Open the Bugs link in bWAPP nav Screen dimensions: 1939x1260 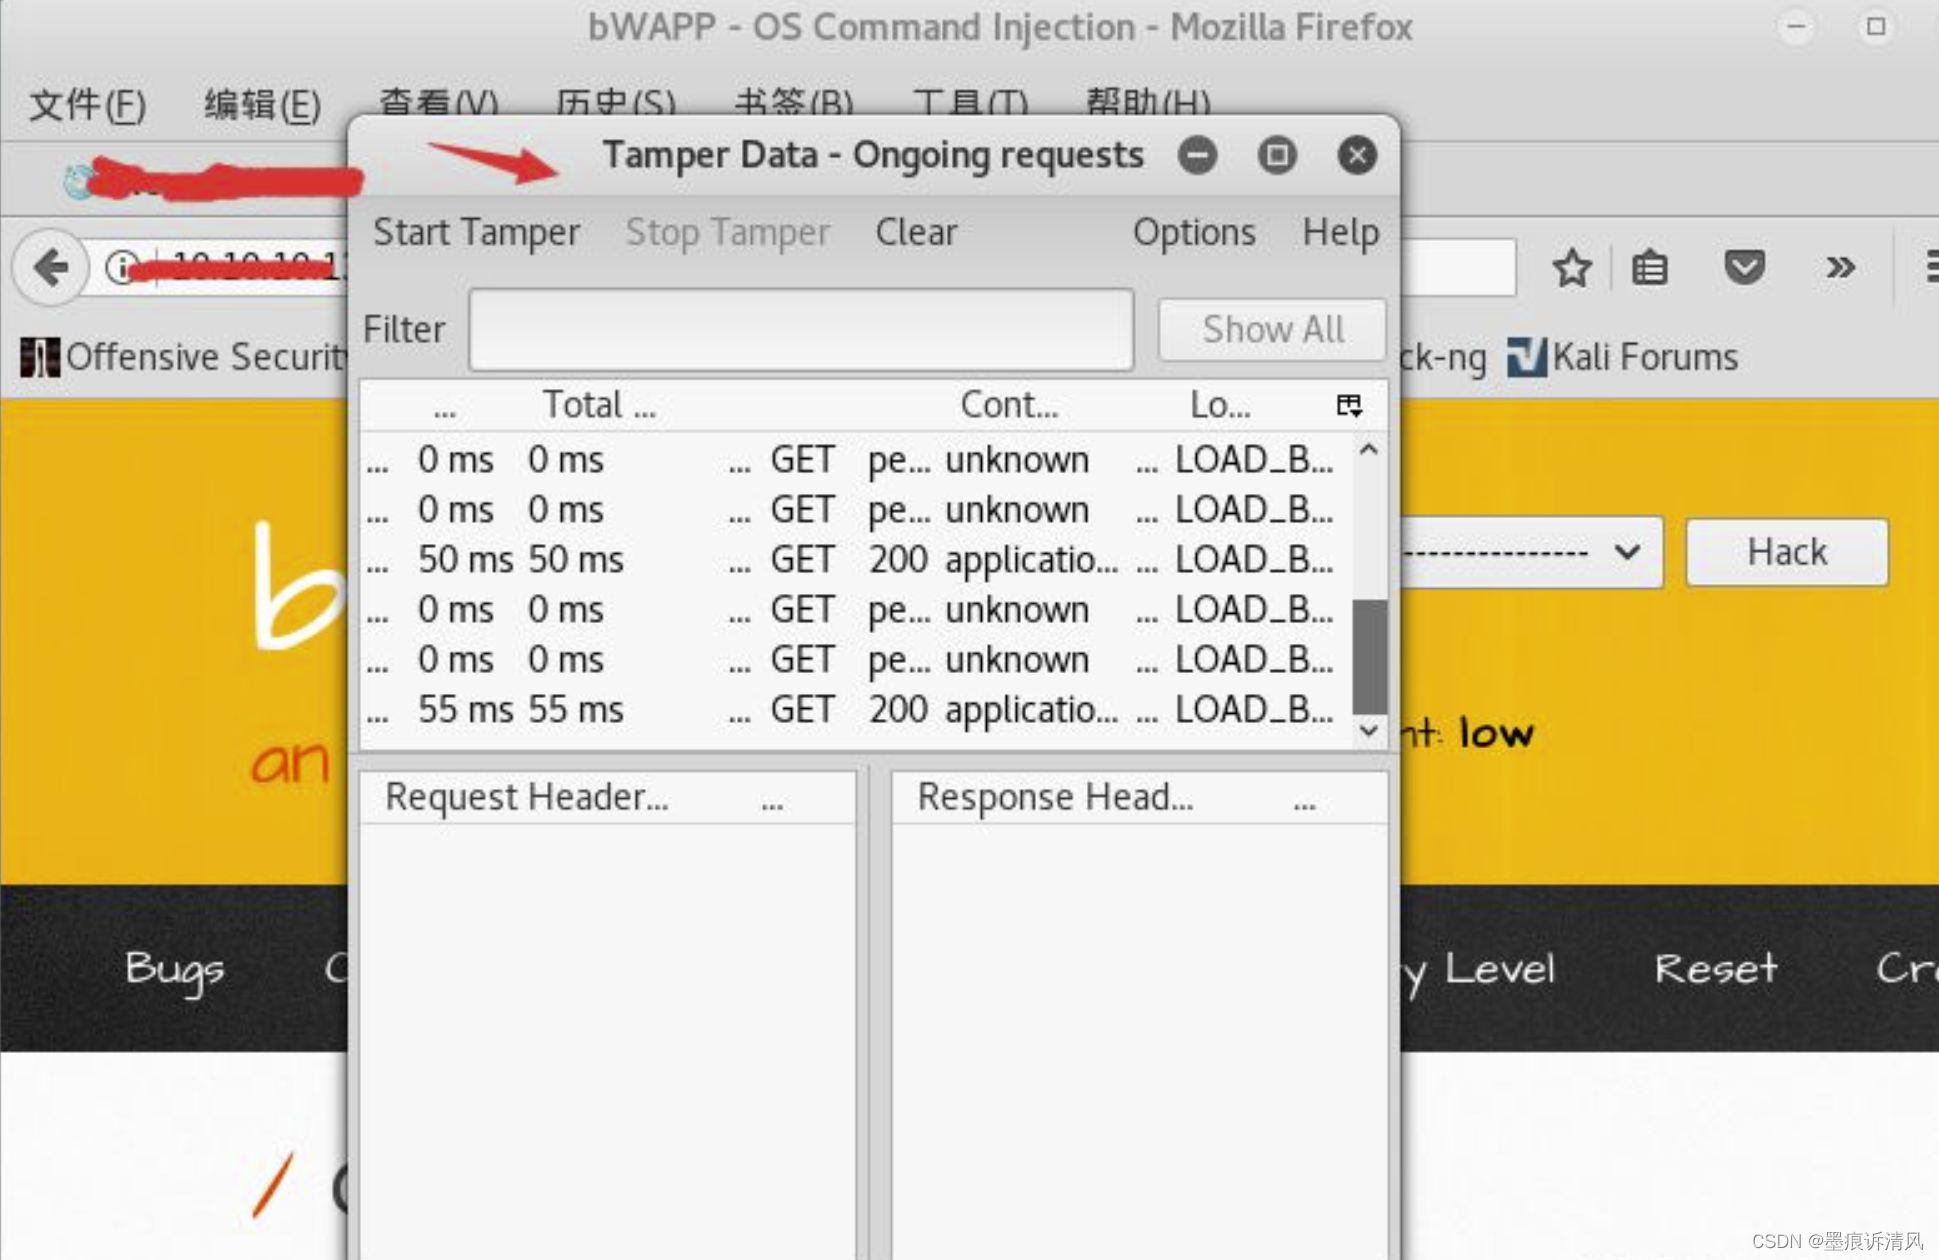point(175,969)
